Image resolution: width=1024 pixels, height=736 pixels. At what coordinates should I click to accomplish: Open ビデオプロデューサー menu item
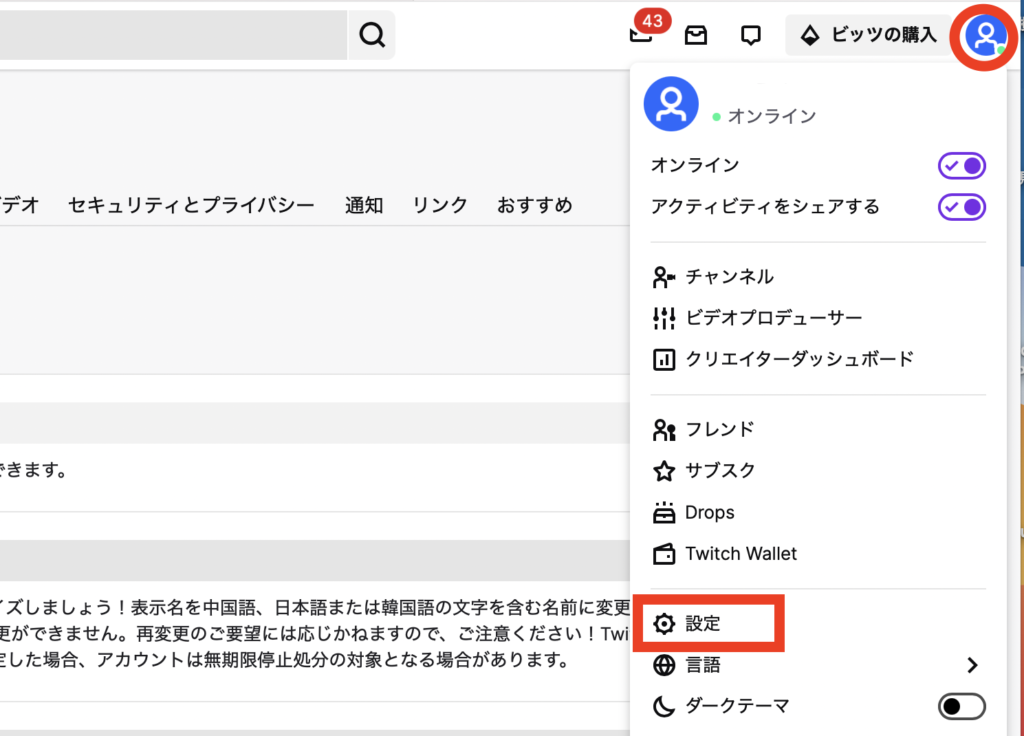pos(818,318)
